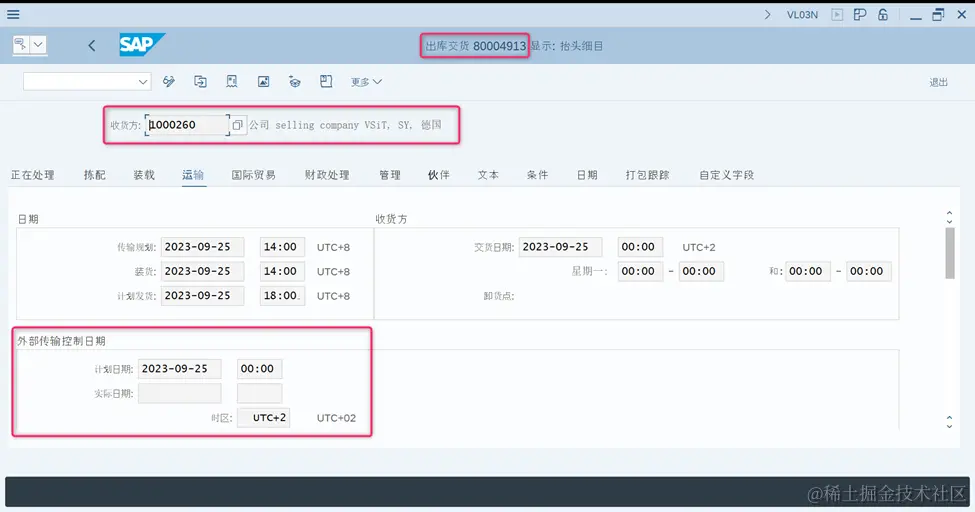Open the 文本 tab
Viewport: 975px width, 512px height.
coord(488,175)
